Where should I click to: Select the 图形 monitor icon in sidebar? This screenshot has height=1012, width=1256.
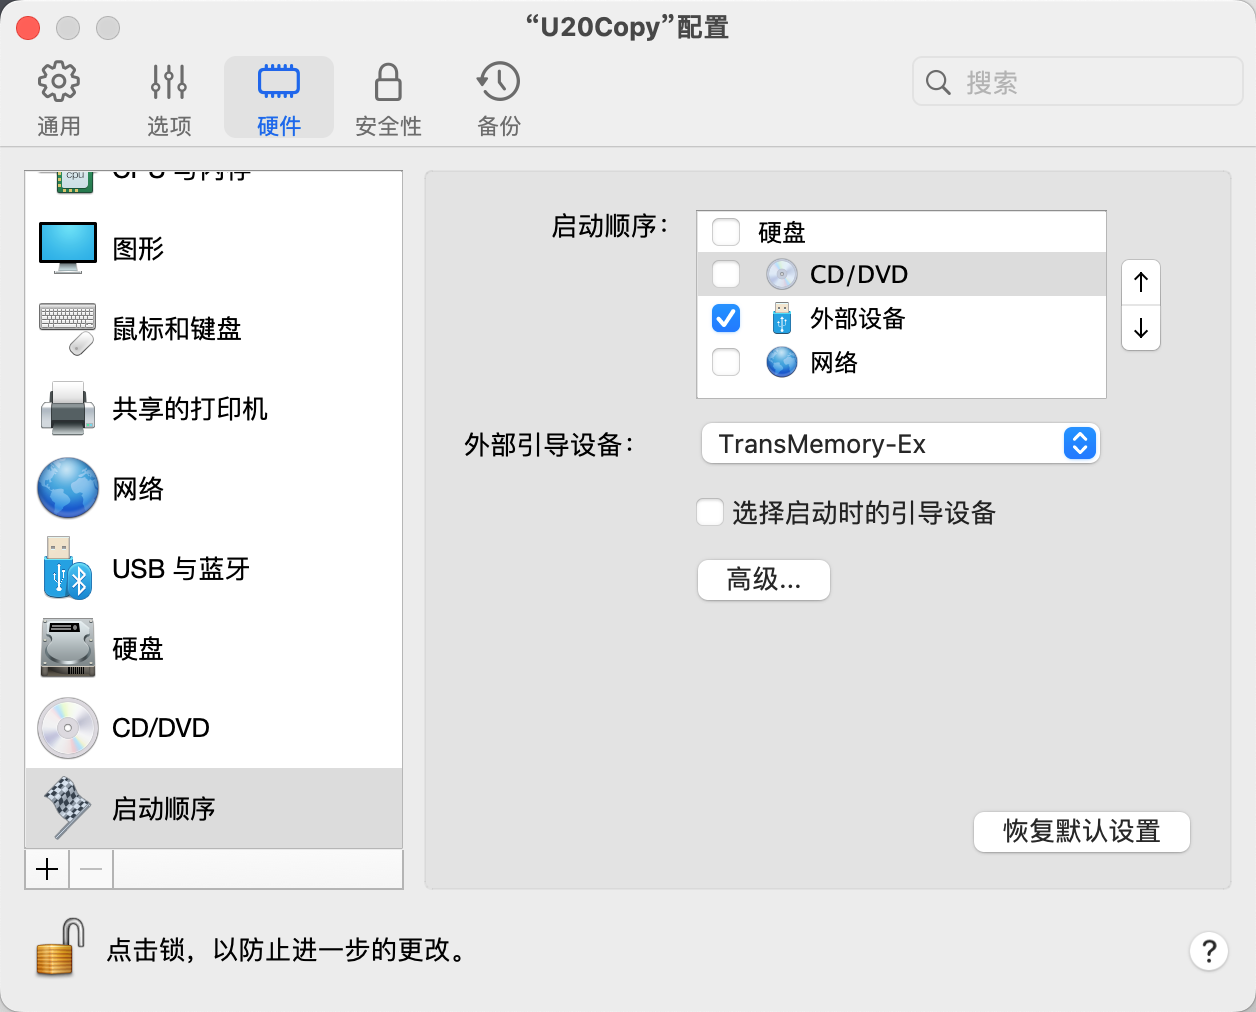click(68, 248)
